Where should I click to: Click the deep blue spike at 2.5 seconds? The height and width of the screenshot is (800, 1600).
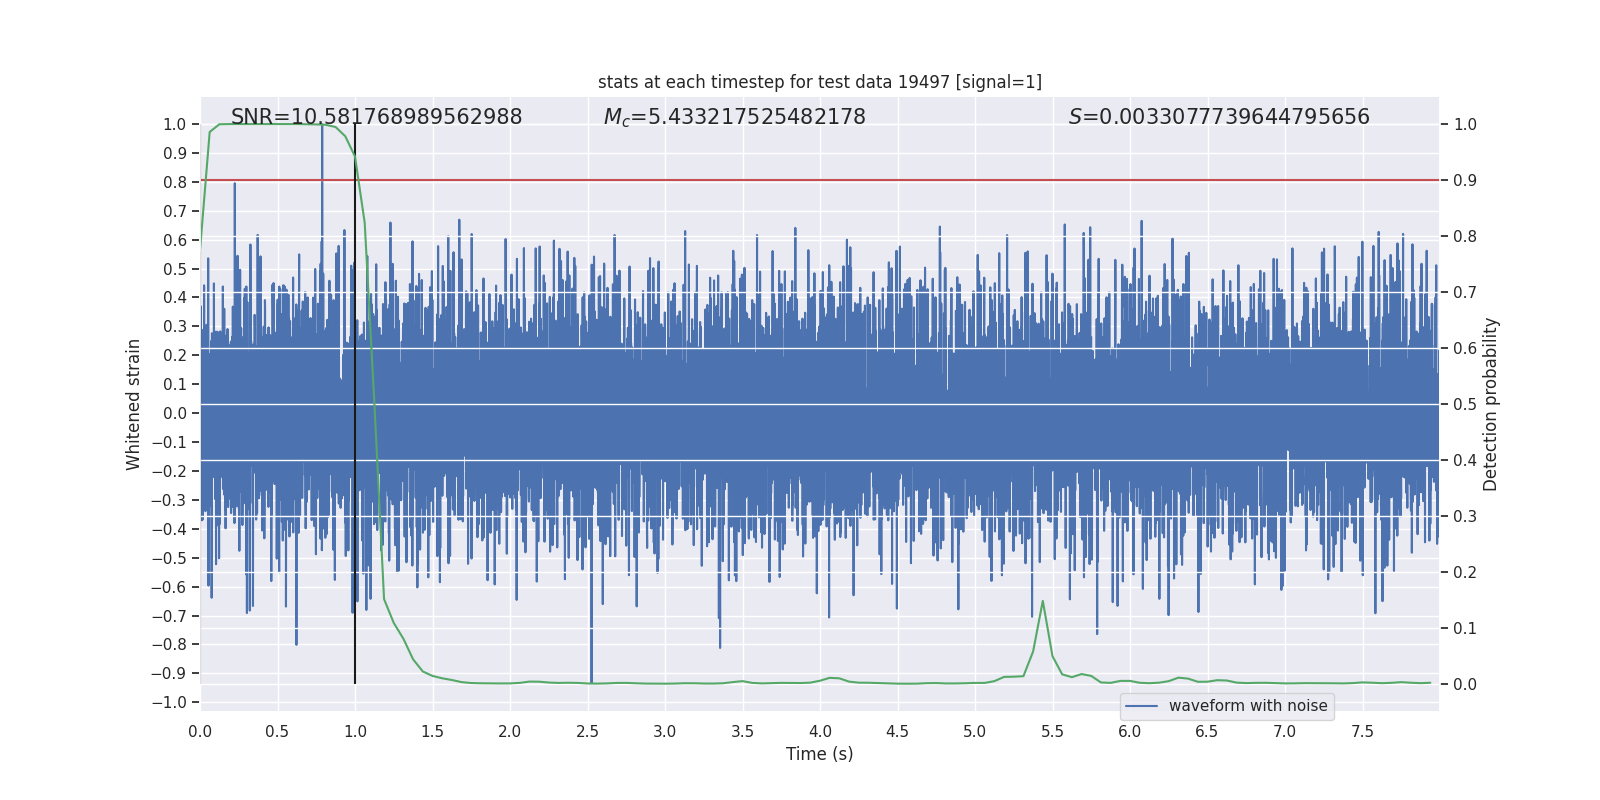591,650
